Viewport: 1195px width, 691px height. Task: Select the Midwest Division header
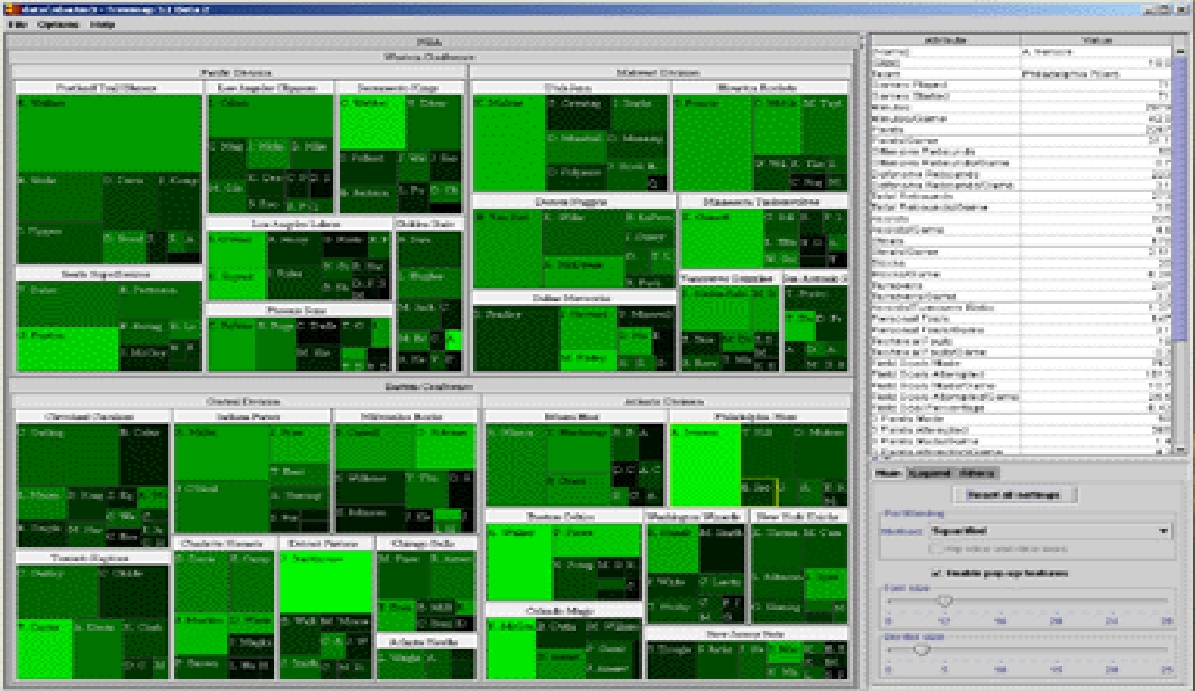click(659, 72)
